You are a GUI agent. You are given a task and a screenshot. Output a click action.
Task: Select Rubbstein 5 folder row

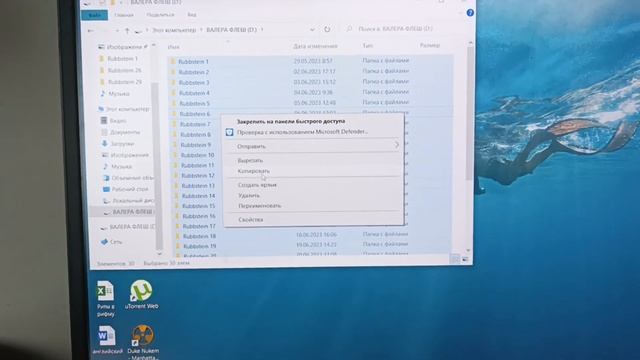310,103
